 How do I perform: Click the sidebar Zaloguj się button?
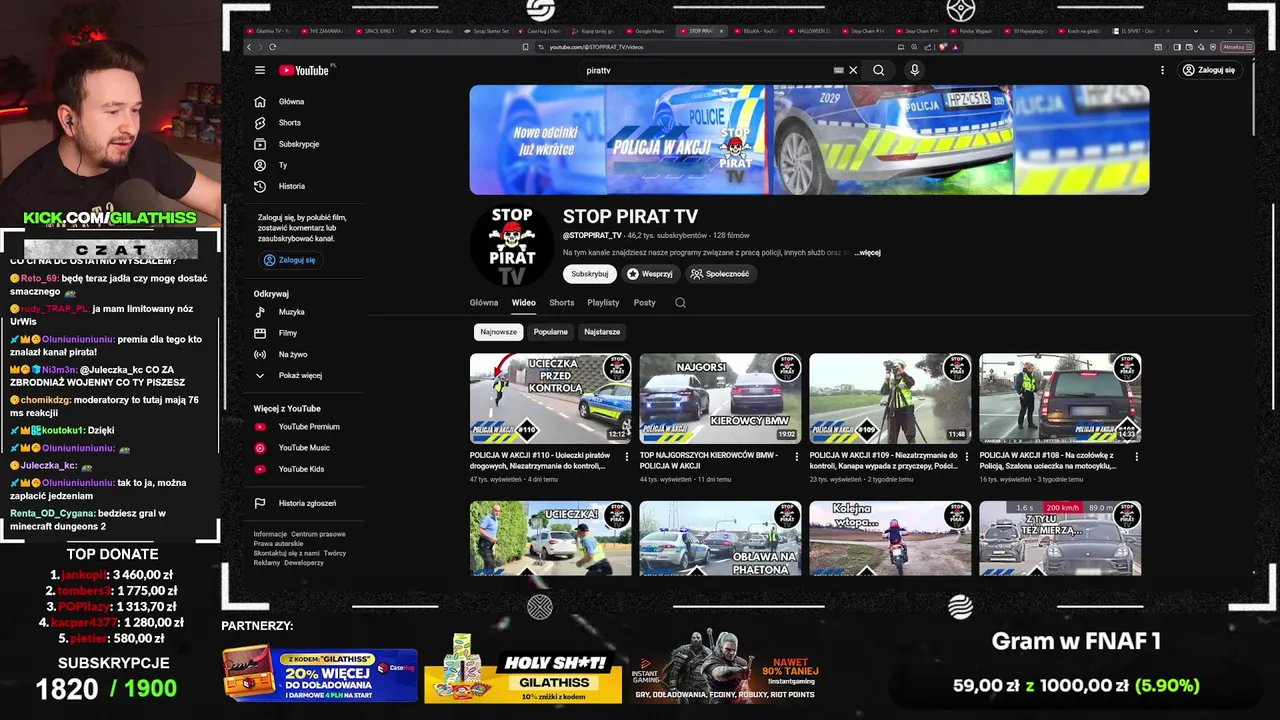tap(290, 260)
